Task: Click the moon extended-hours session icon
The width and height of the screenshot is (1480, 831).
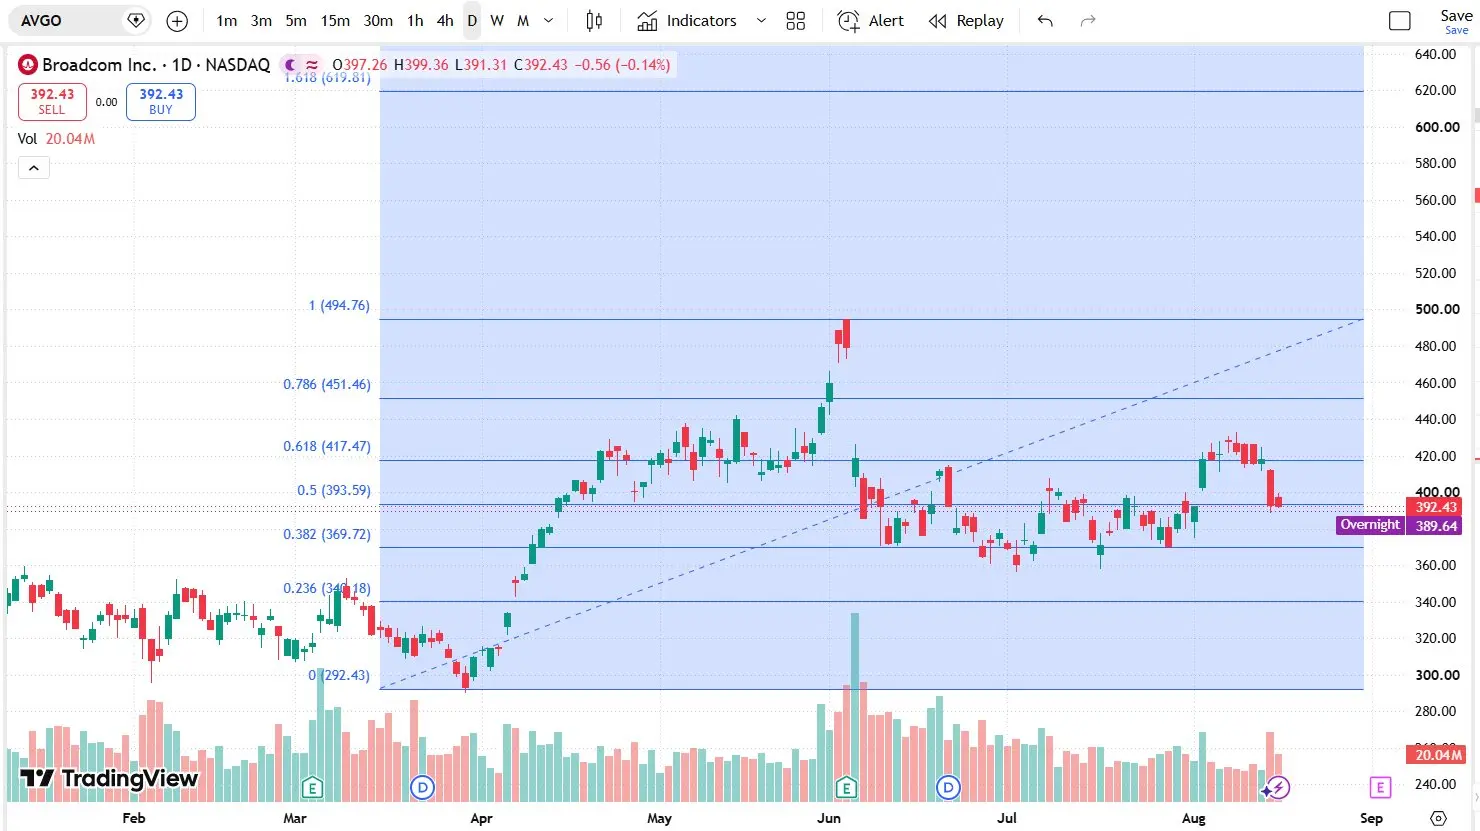Action: point(291,65)
